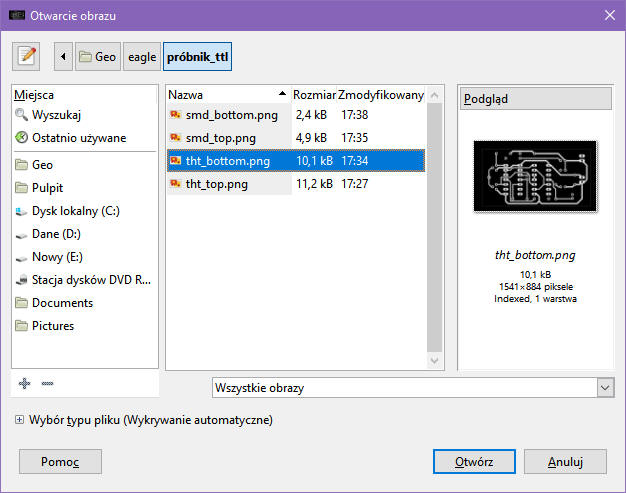Click the left arrow path scroll button
This screenshot has height=493, width=626.
(x=64, y=57)
